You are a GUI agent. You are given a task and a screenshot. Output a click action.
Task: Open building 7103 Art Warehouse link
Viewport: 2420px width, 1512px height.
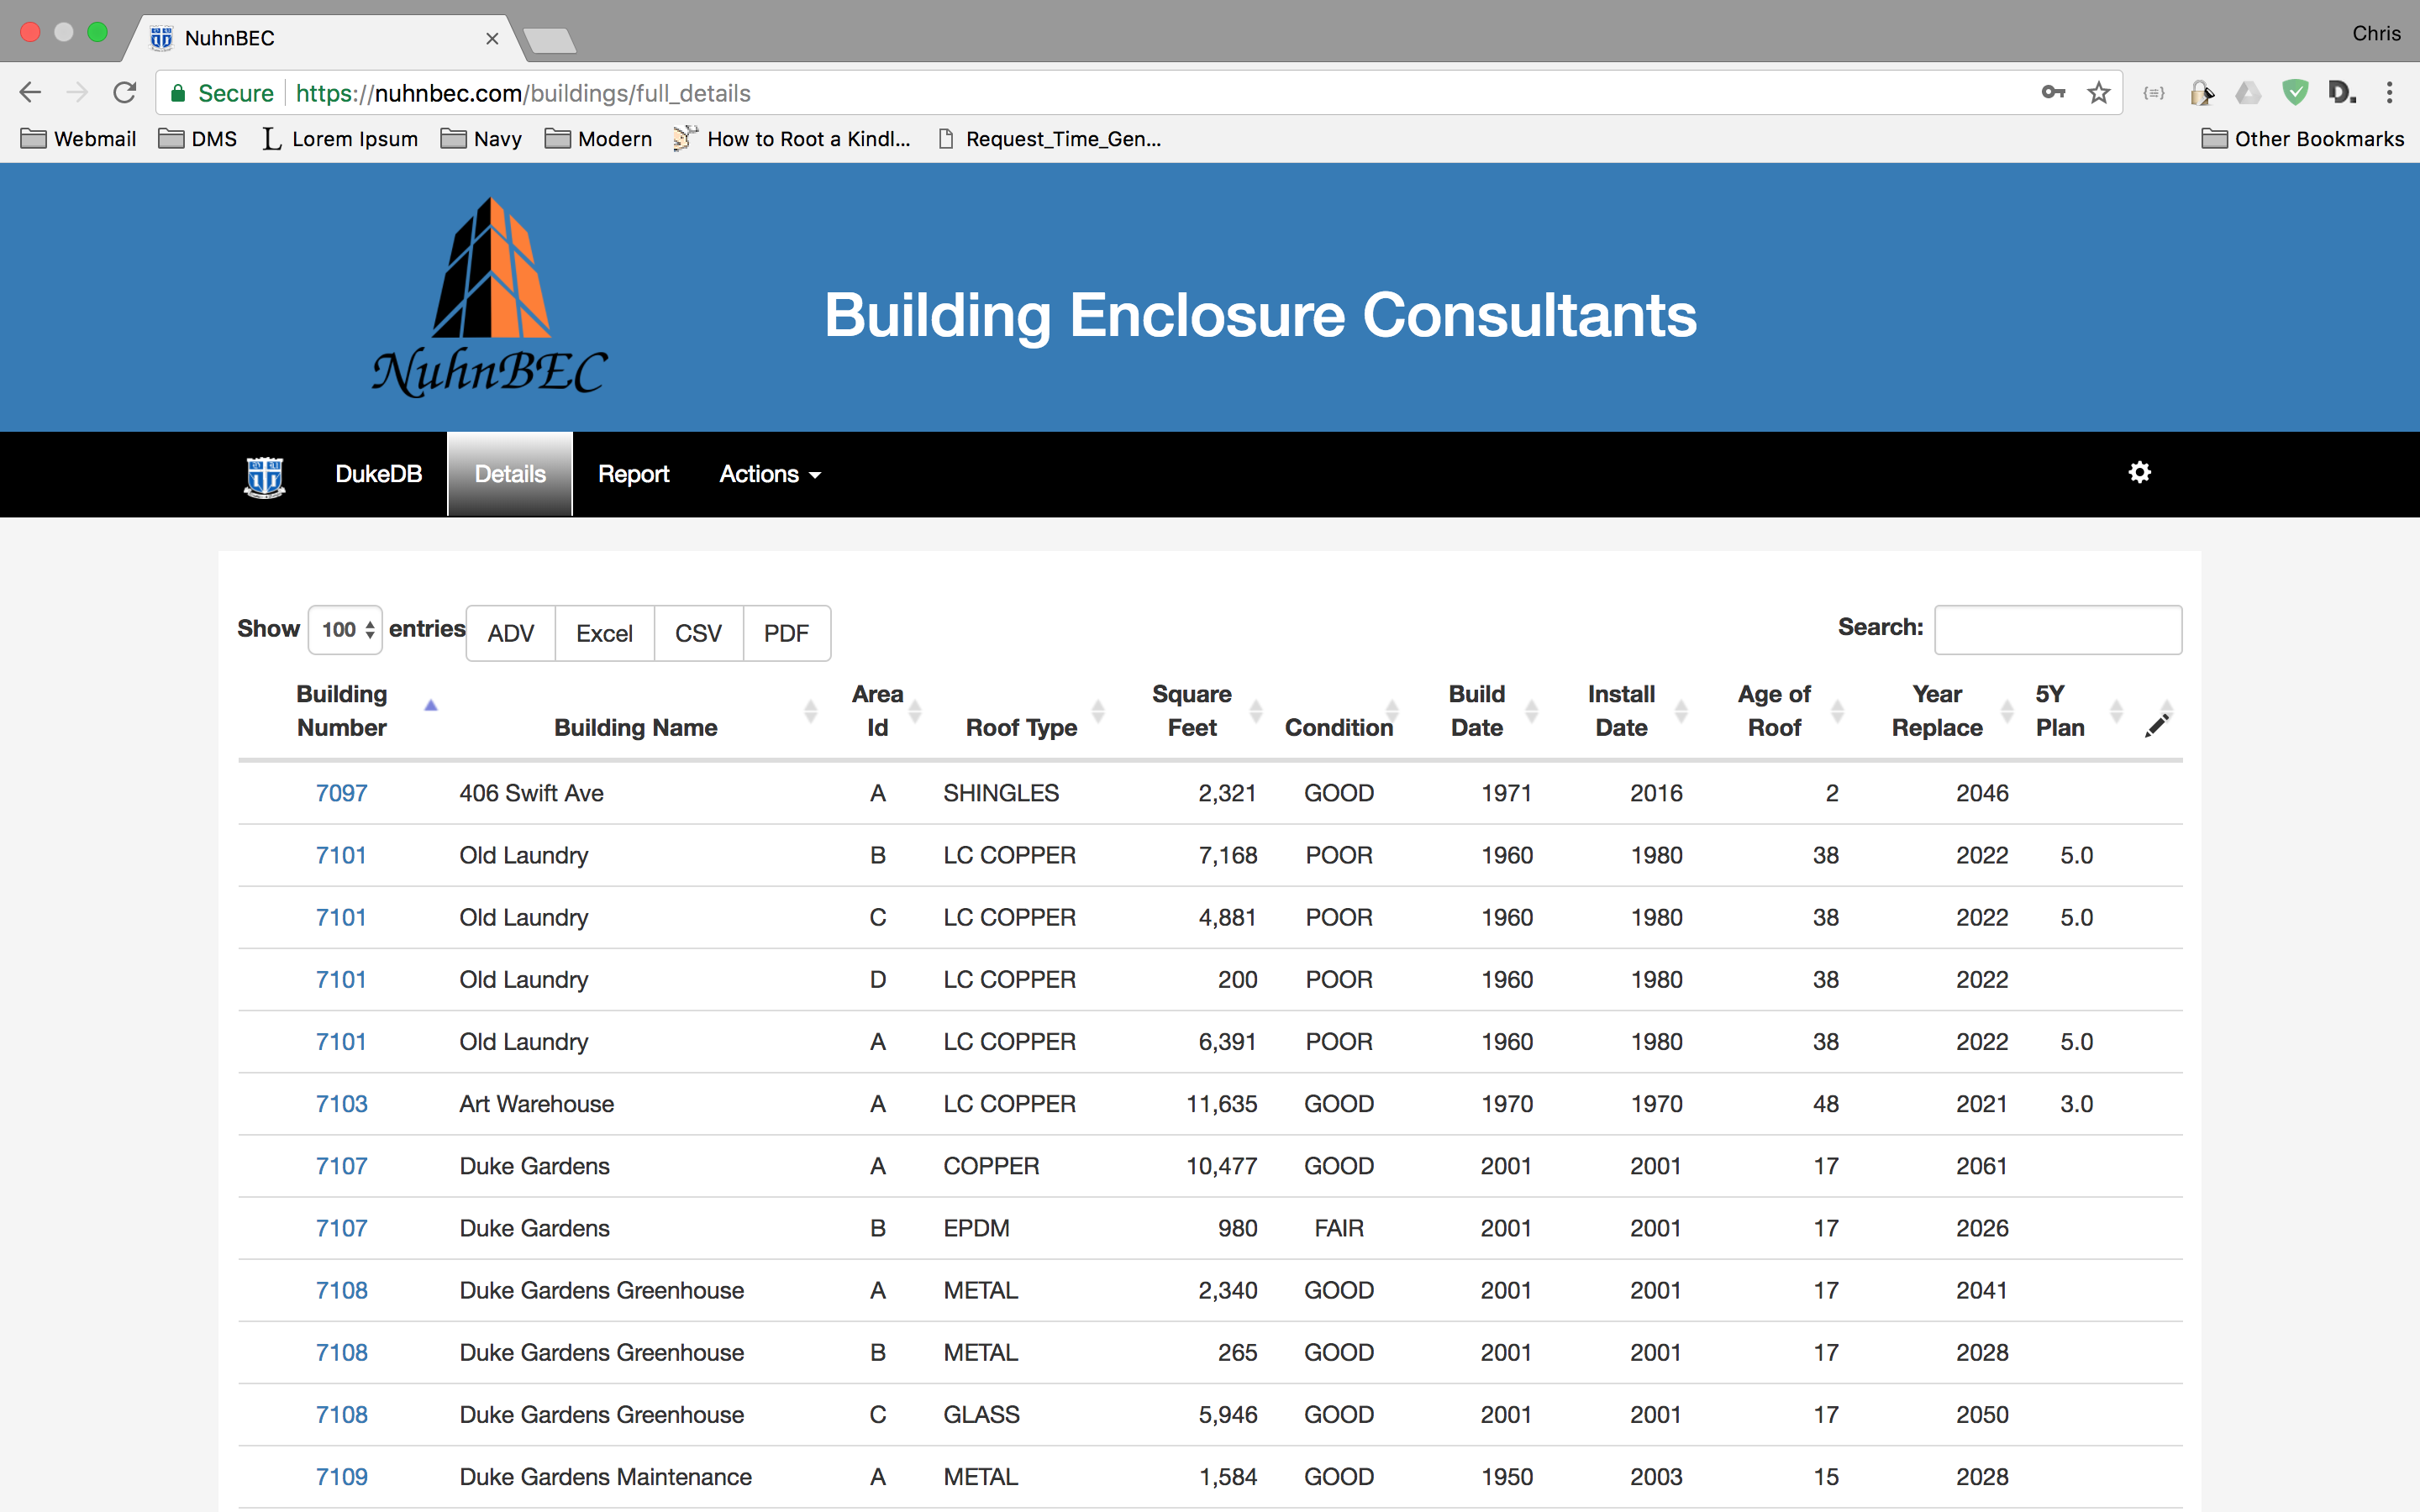click(x=341, y=1104)
